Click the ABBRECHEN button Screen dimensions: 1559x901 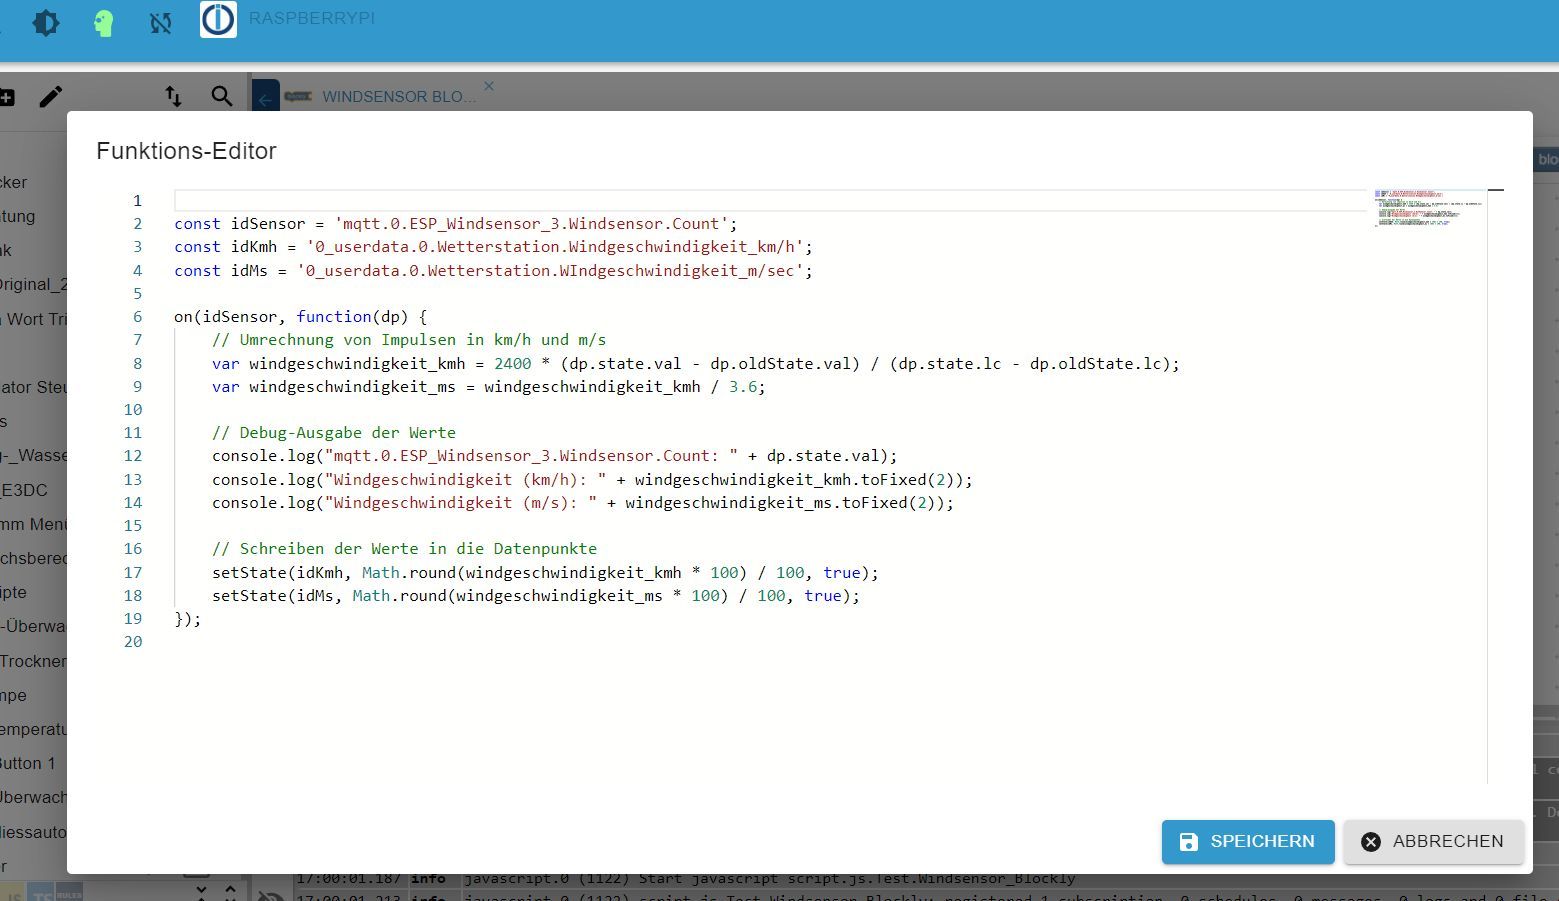(x=1433, y=842)
